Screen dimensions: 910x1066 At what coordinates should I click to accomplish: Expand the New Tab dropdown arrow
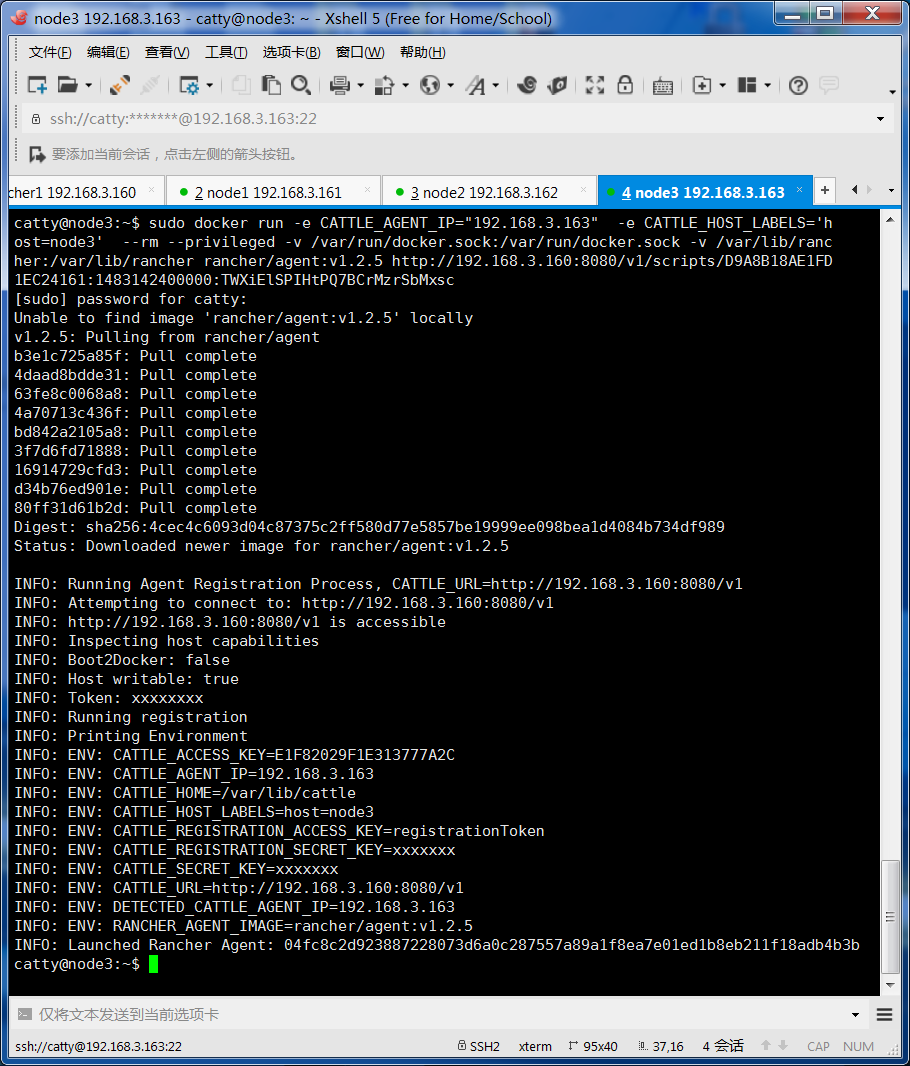(722, 86)
